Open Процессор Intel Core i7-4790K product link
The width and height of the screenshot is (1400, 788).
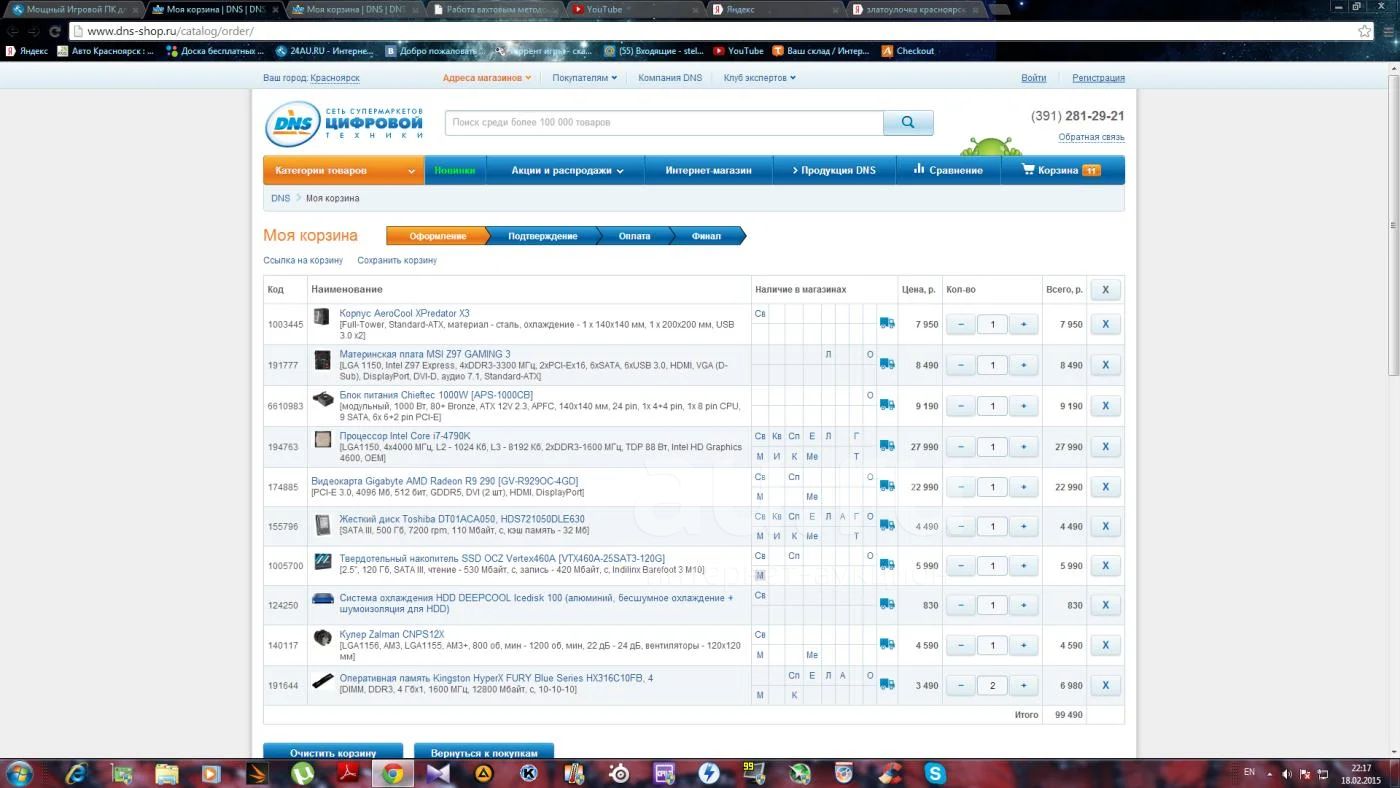click(405, 436)
